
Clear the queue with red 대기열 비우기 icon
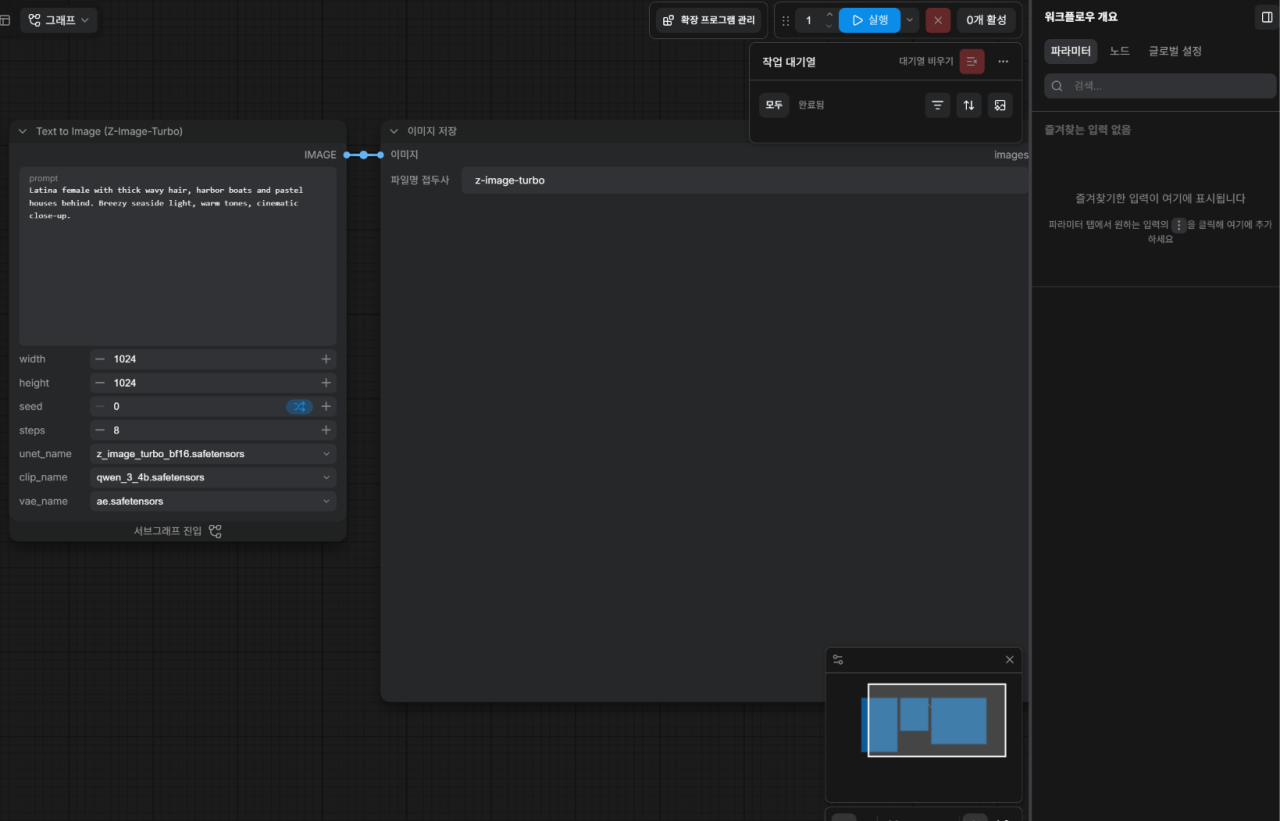coord(972,62)
